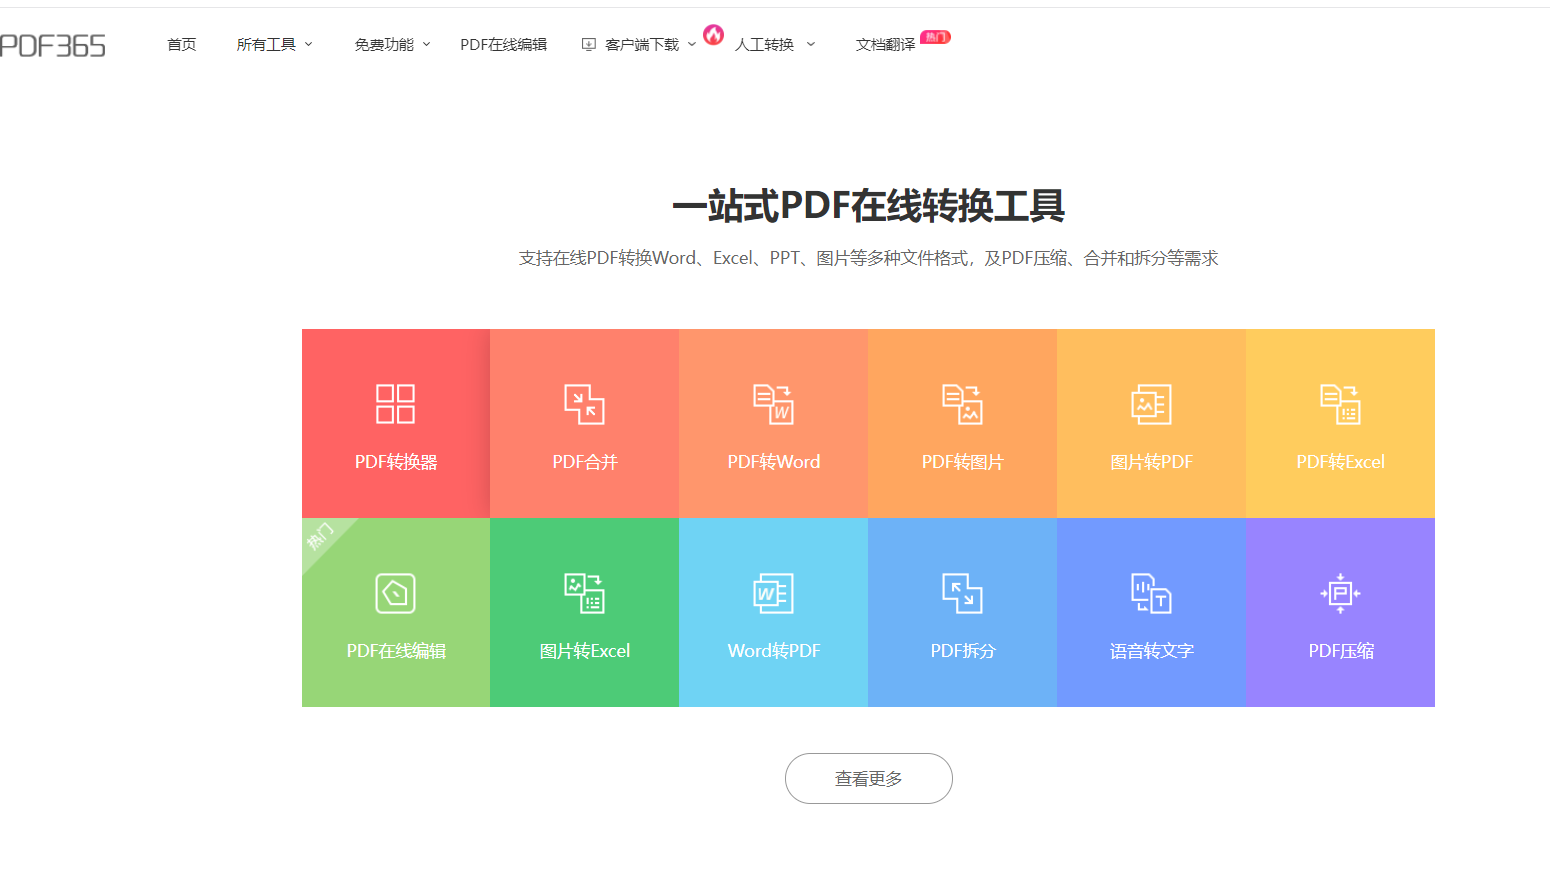Viewport: 1550px width, 884px height.
Task: Open the 客户端下载 menu item
Action: pyautogui.click(x=642, y=44)
